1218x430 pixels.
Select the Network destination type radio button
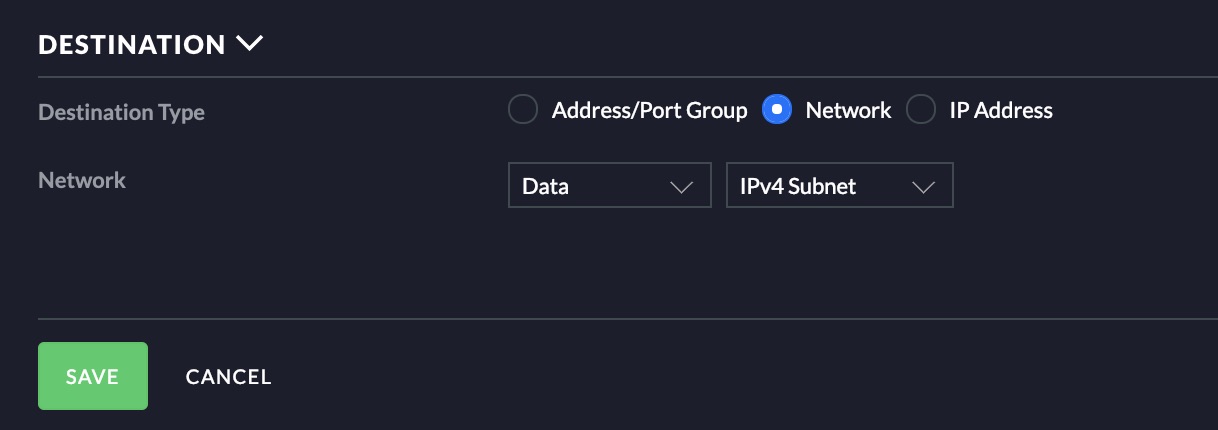pos(777,110)
